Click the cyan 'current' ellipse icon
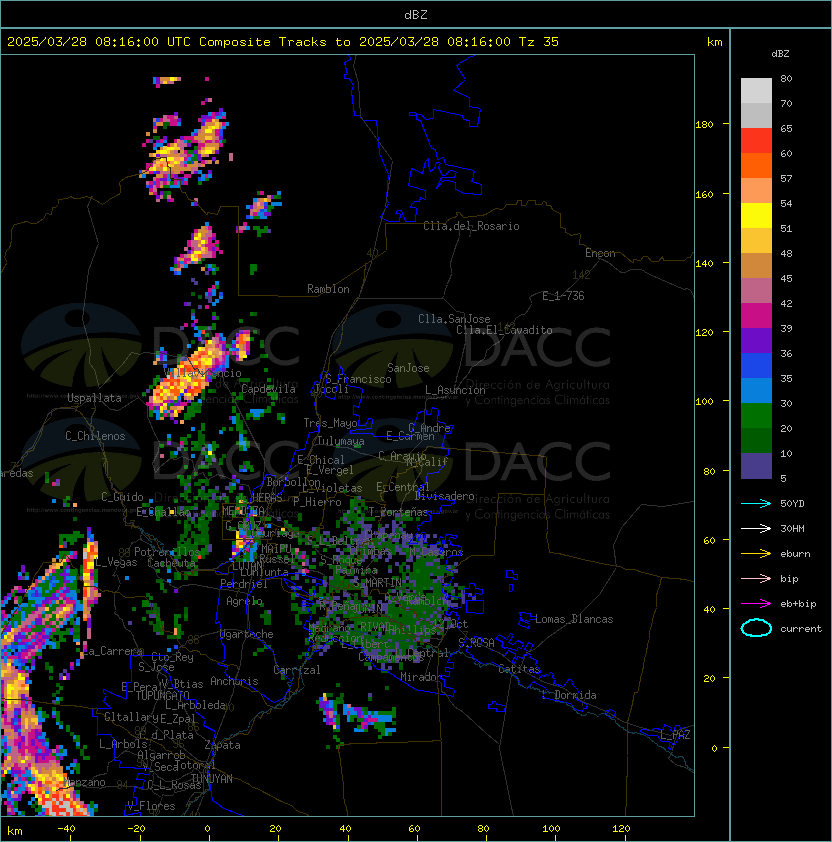Screen dimensions: 832x842 point(756,628)
